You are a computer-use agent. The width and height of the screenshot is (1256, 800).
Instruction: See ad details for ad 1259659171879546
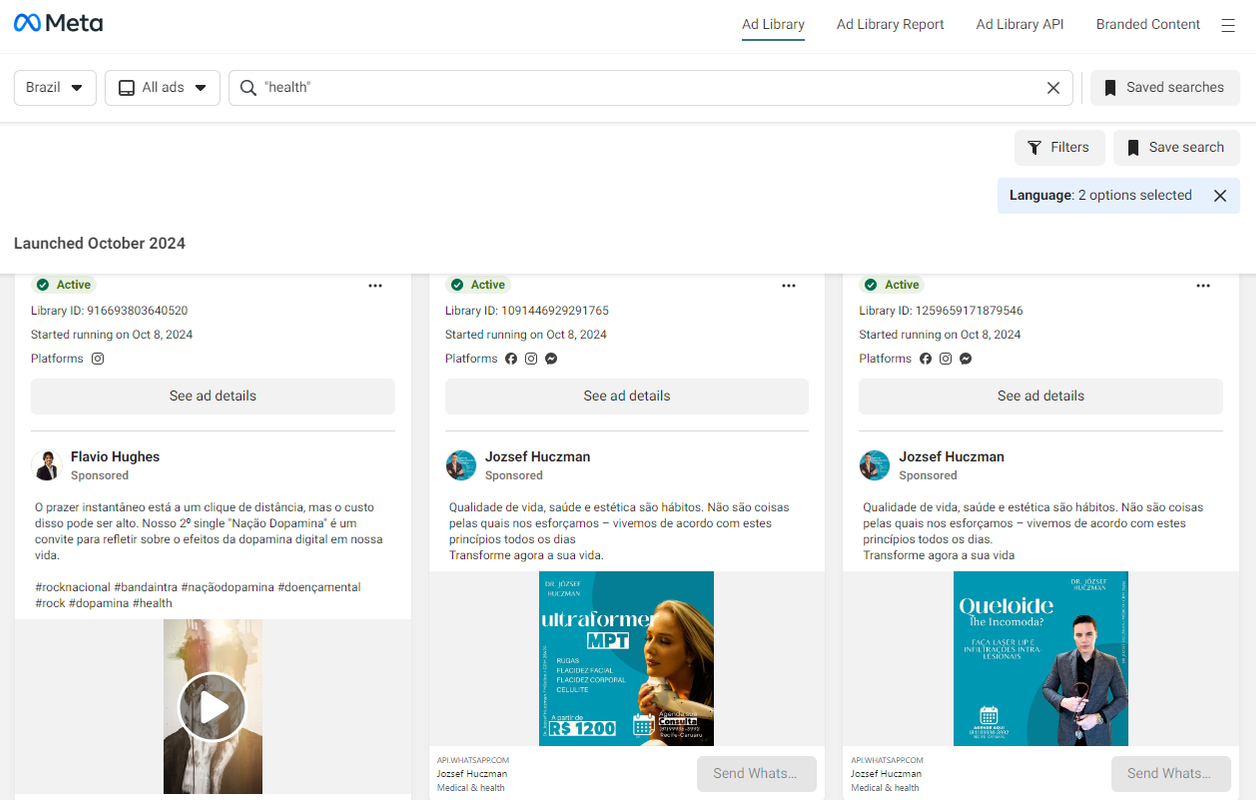[x=1041, y=396]
